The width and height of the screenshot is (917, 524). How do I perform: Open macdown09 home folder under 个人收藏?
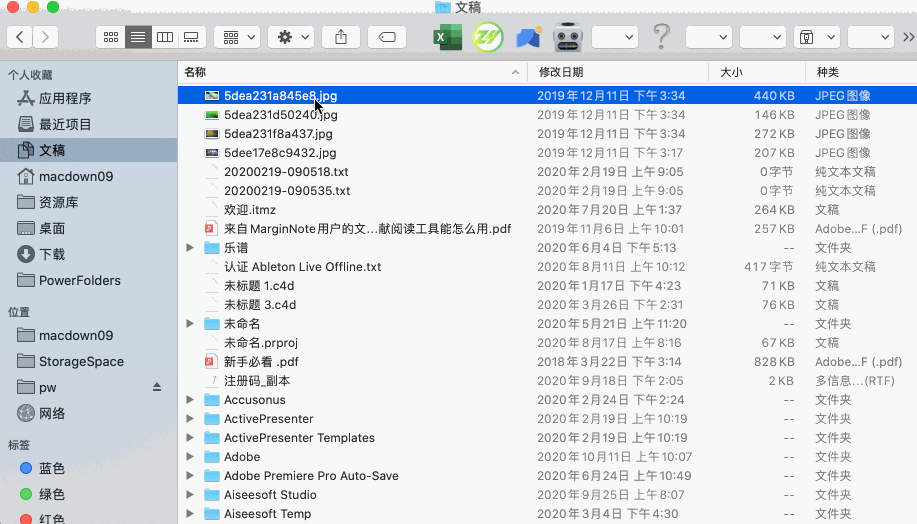tap(89, 176)
